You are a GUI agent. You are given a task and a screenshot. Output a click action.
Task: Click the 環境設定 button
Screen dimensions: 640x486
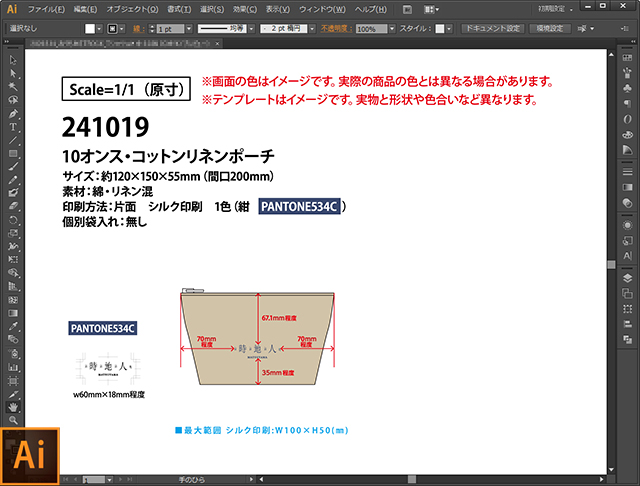point(551,29)
